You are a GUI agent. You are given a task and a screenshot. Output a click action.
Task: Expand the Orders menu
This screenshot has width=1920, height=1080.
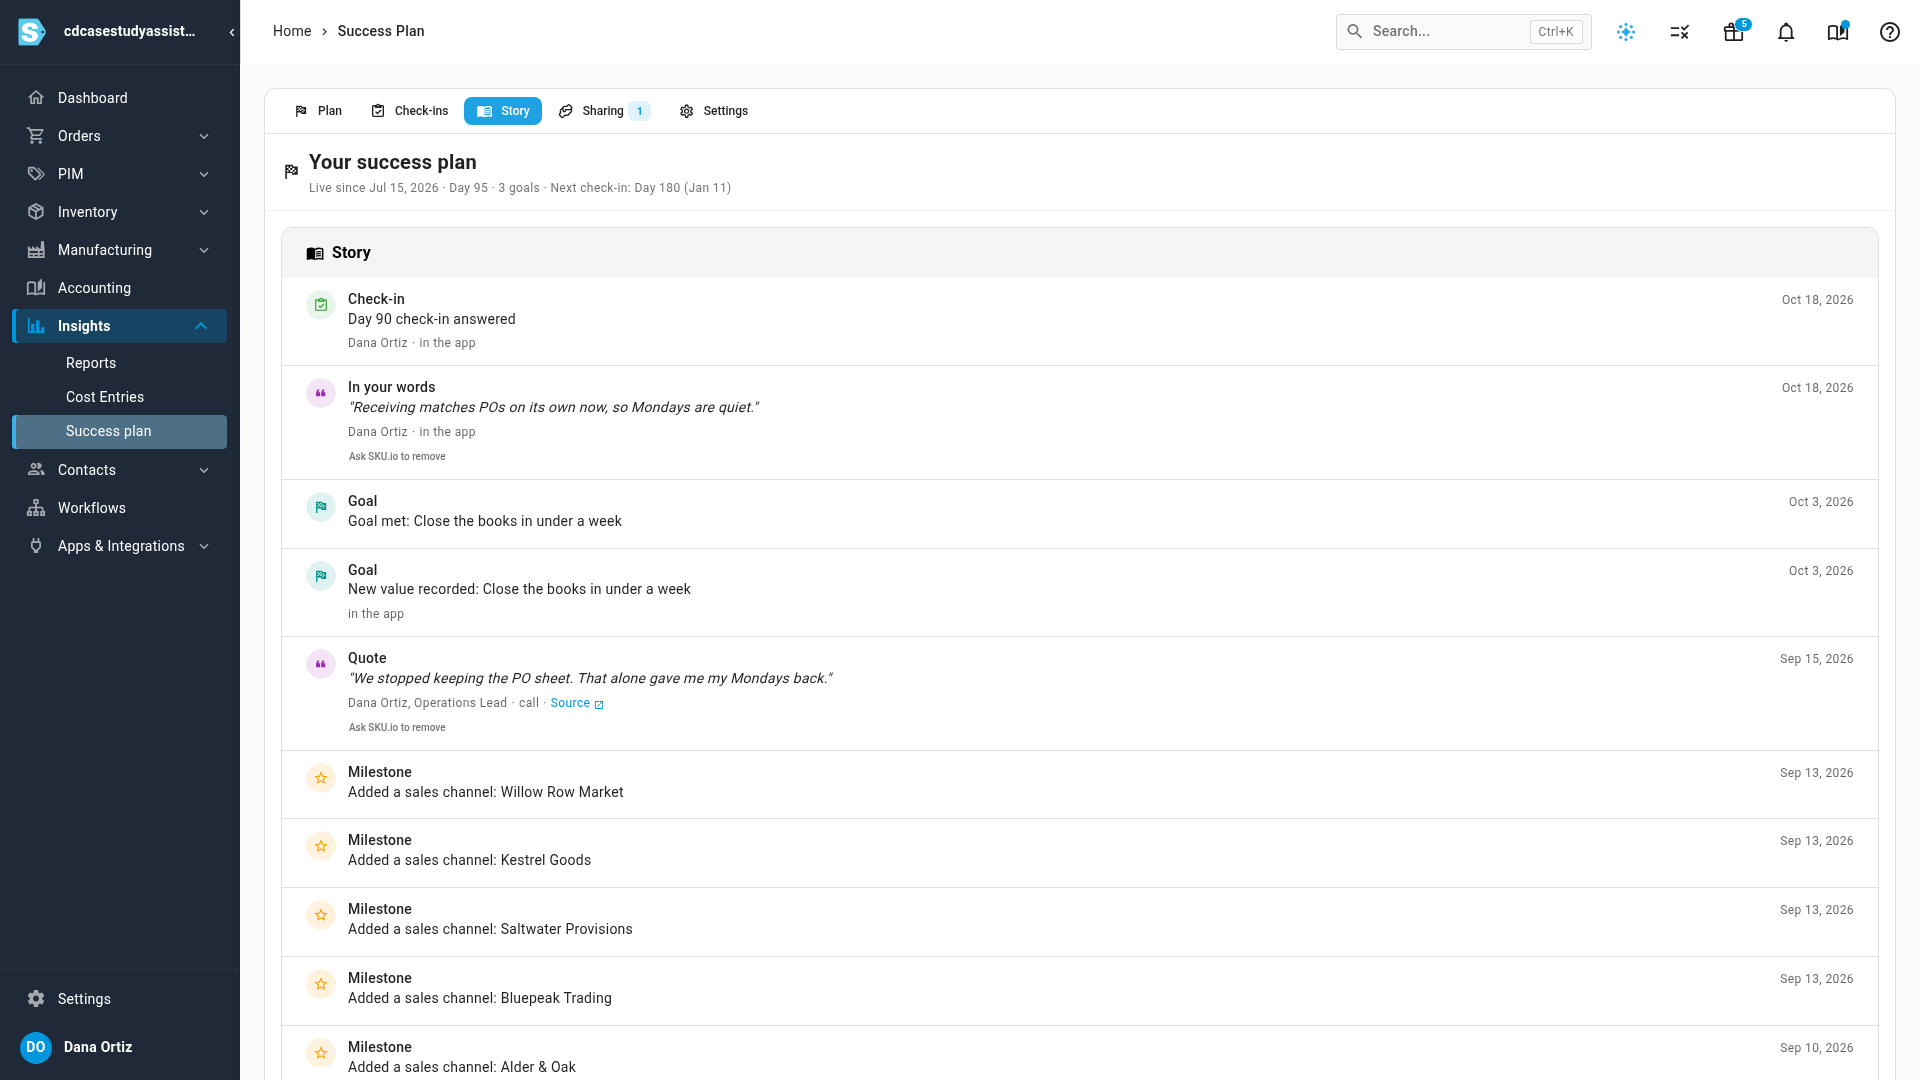(x=120, y=136)
